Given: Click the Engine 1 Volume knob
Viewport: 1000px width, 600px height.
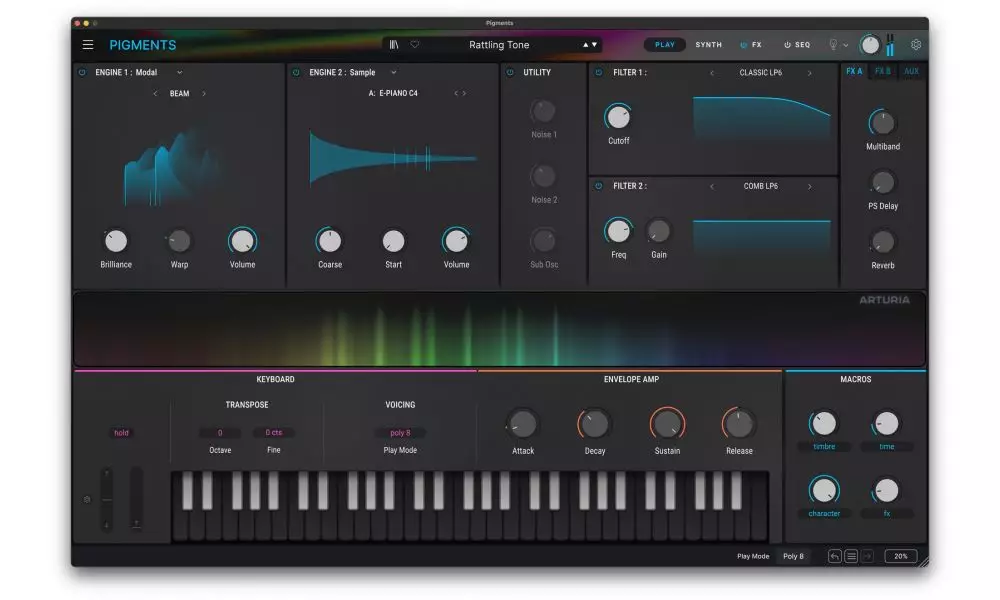Looking at the screenshot, I should point(242,241).
